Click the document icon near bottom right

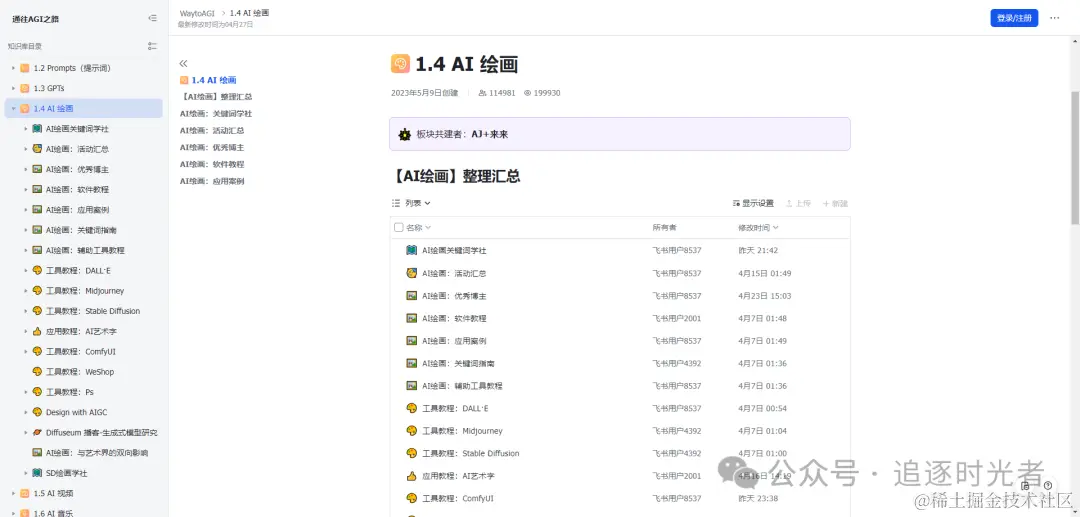[x=1026, y=485]
